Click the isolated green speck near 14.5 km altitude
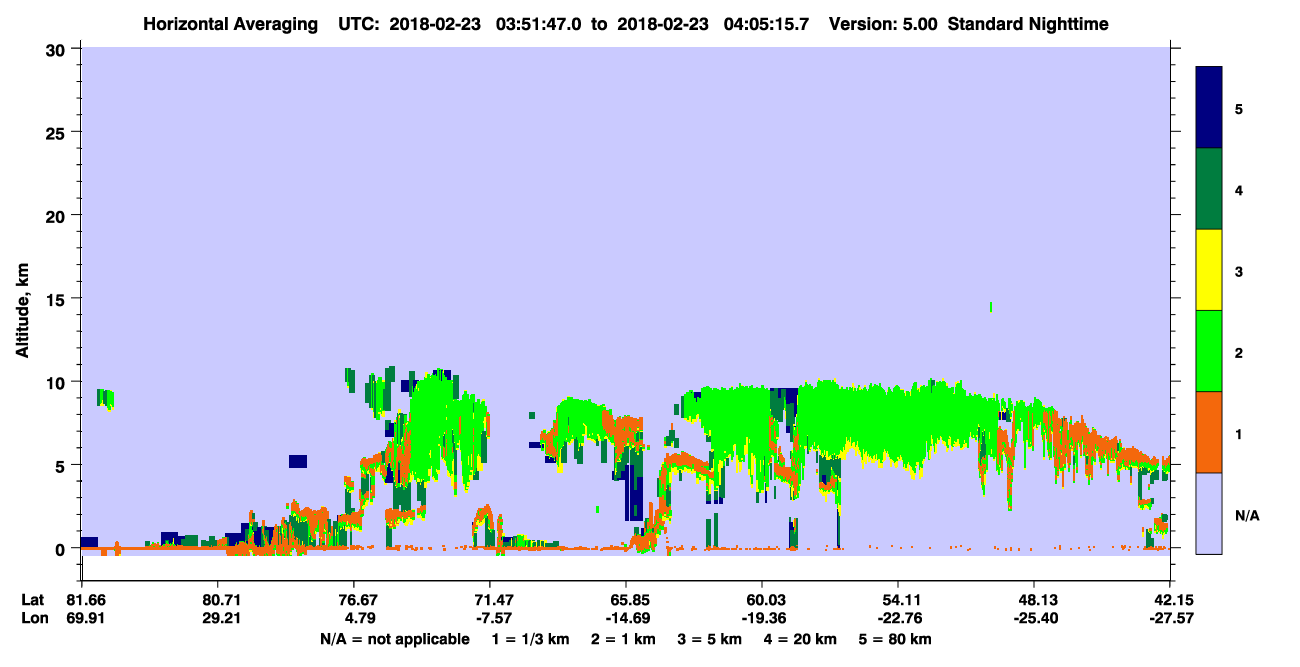This screenshot has width=1300, height=667. coord(990,307)
